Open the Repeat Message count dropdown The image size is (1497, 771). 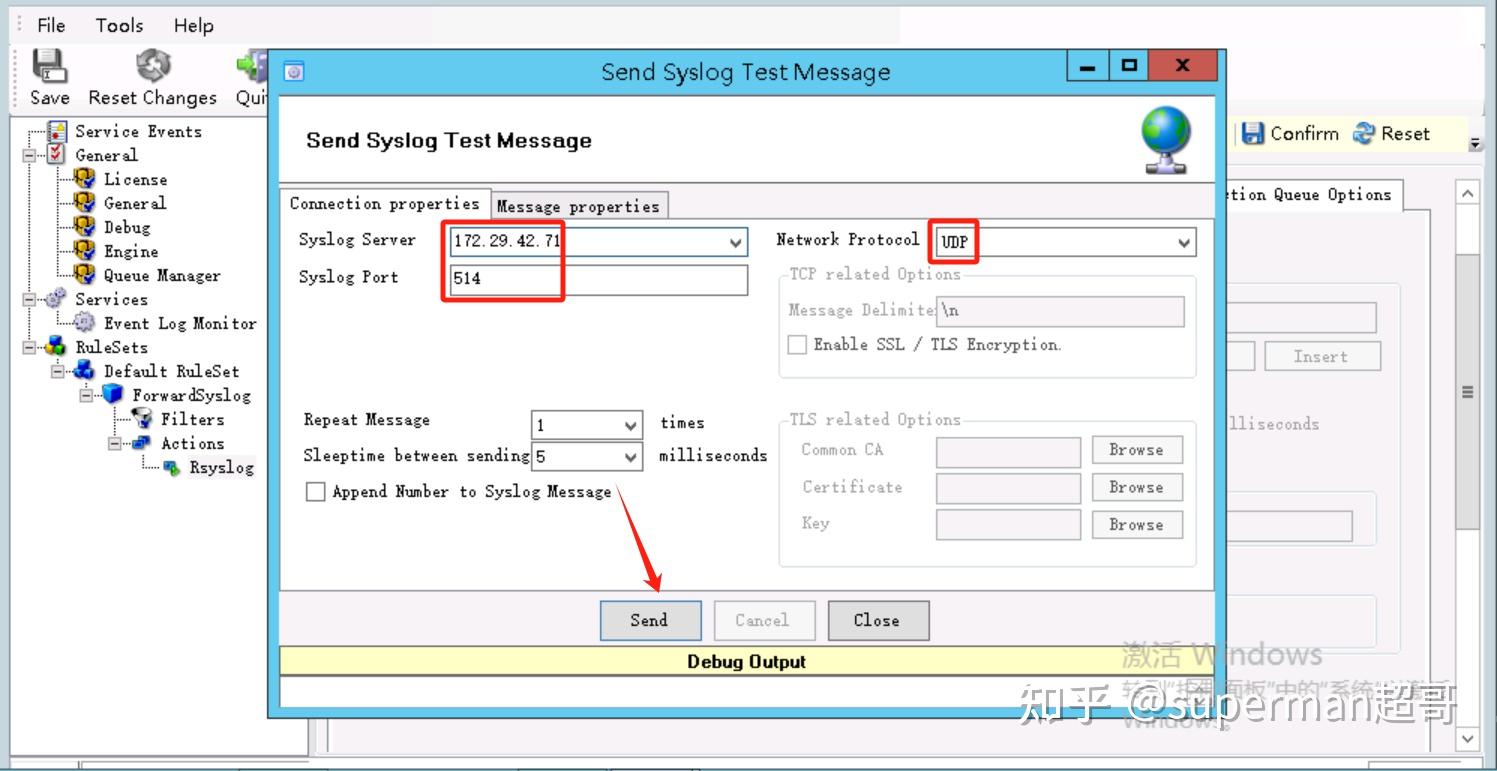point(631,426)
